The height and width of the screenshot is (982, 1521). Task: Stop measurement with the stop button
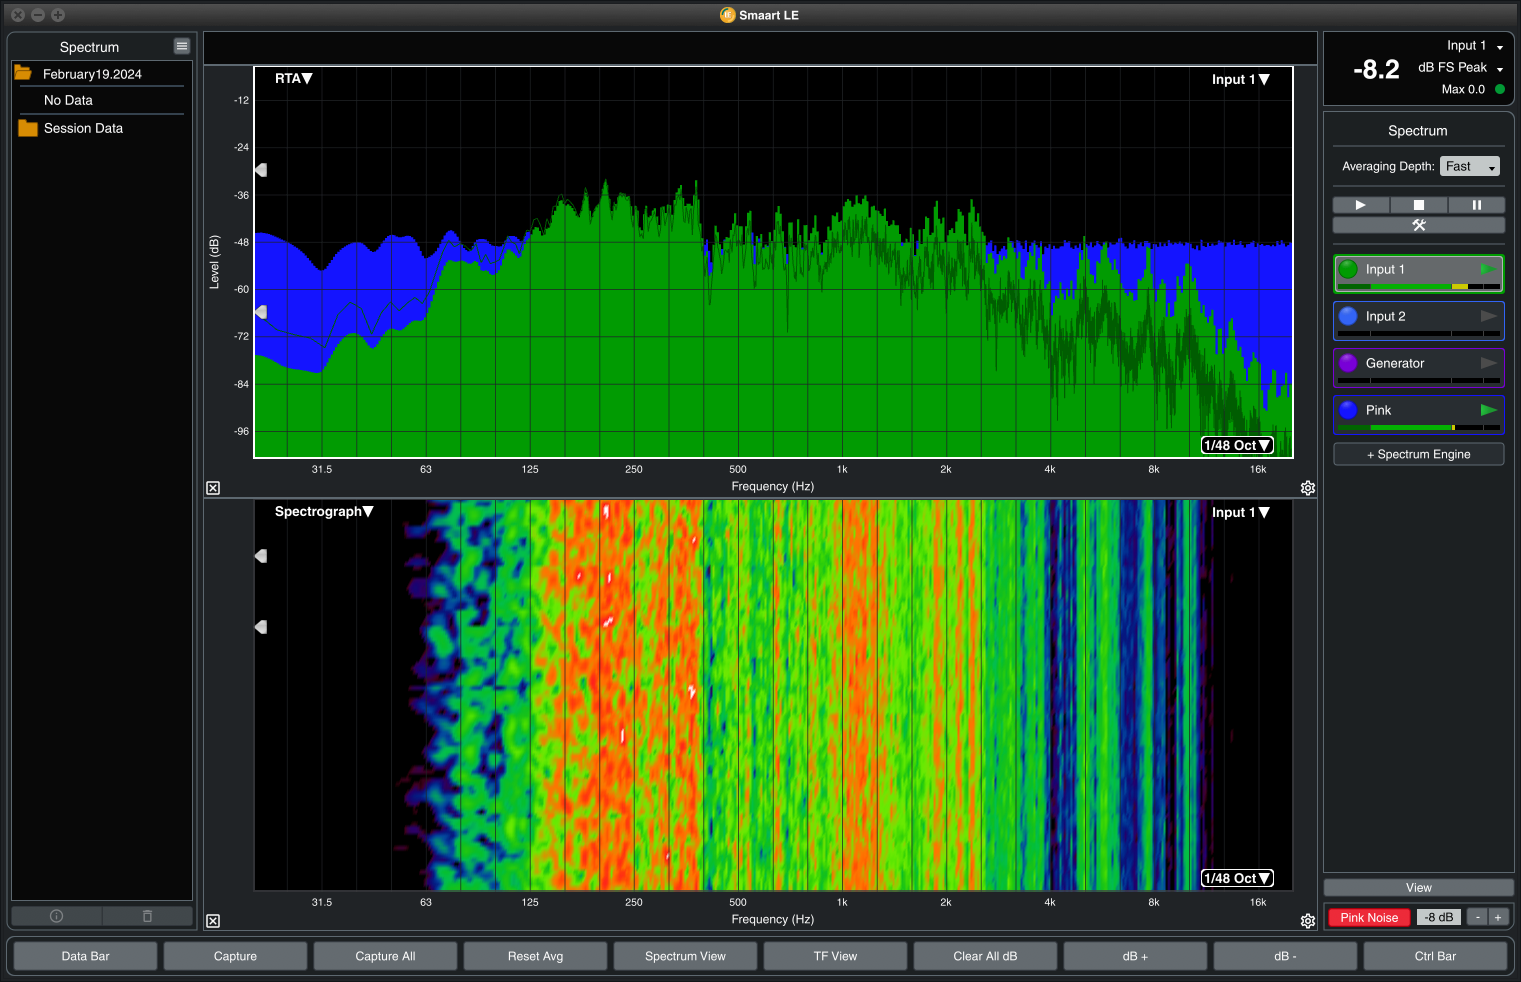click(1418, 205)
